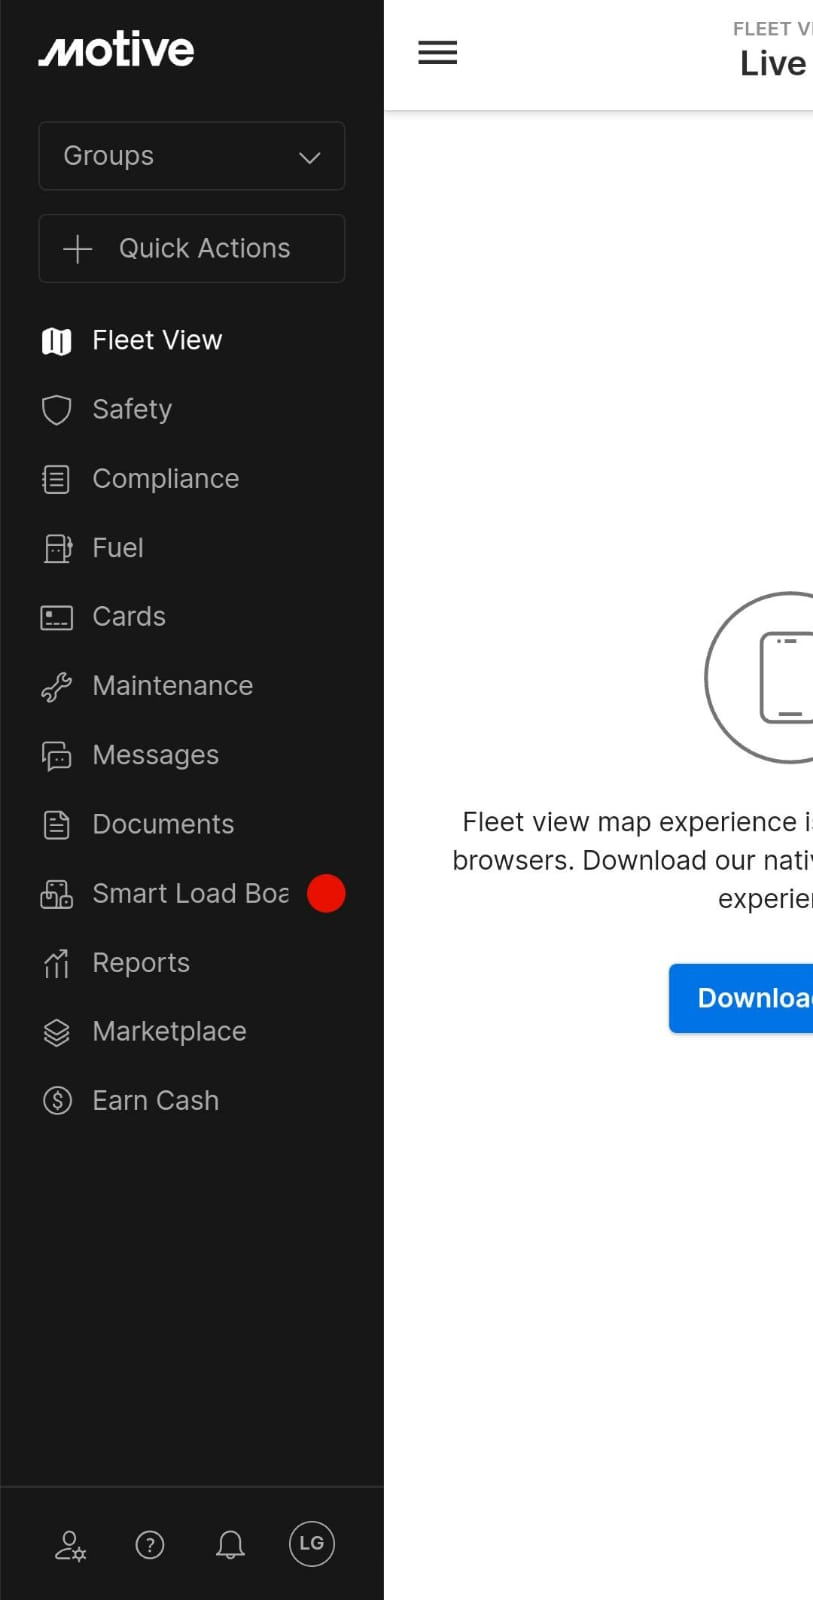This screenshot has height=1600, width=813.
Task: Open the Quick Actions menu
Action: pyautogui.click(x=191, y=248)
